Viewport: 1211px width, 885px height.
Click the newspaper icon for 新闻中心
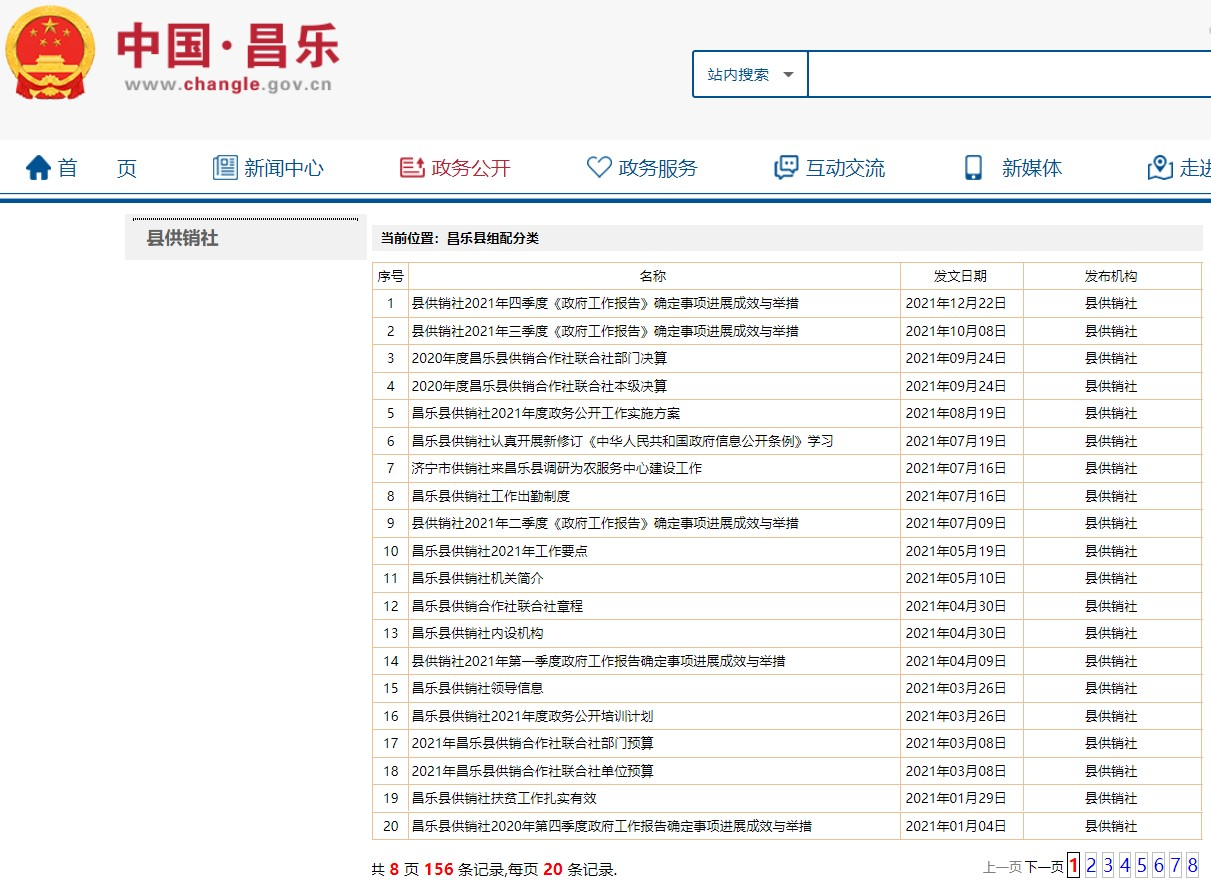point(225,168)
